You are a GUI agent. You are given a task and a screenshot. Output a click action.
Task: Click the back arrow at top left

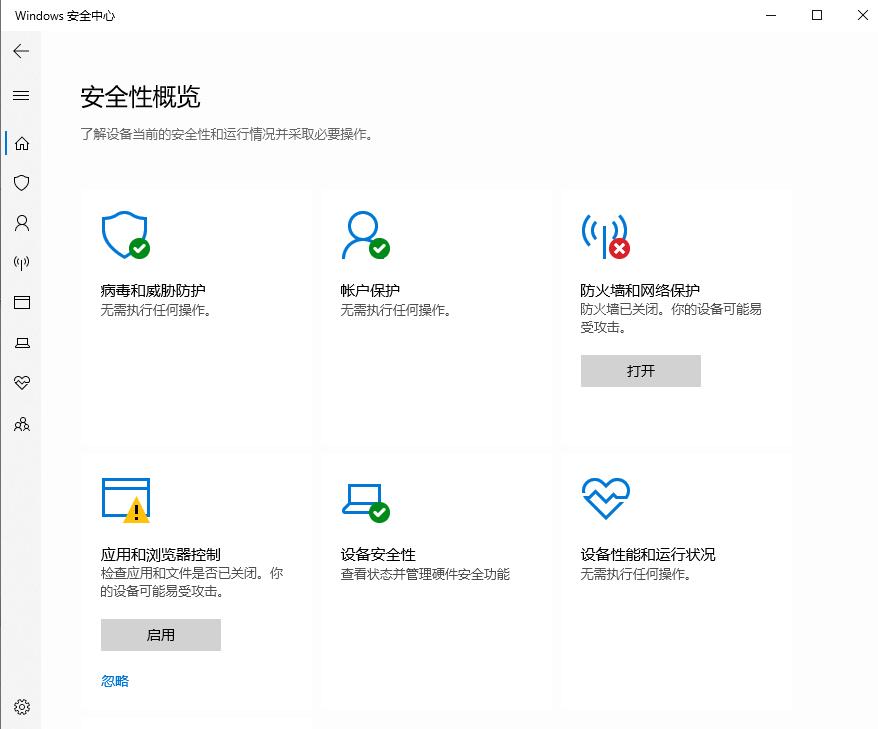coord(21,51)
